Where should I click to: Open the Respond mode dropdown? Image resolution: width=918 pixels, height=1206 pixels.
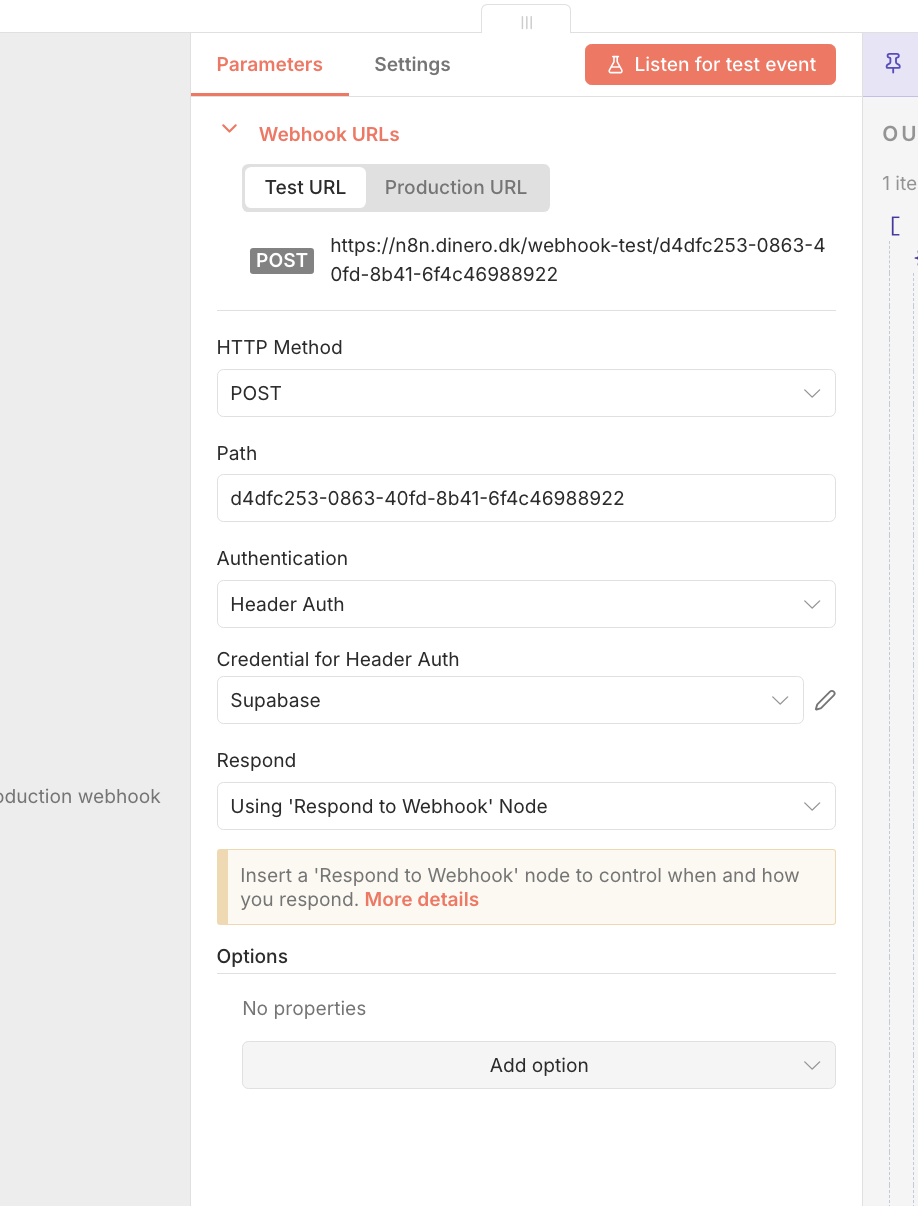pyautogui.click(x=526, y=806)
